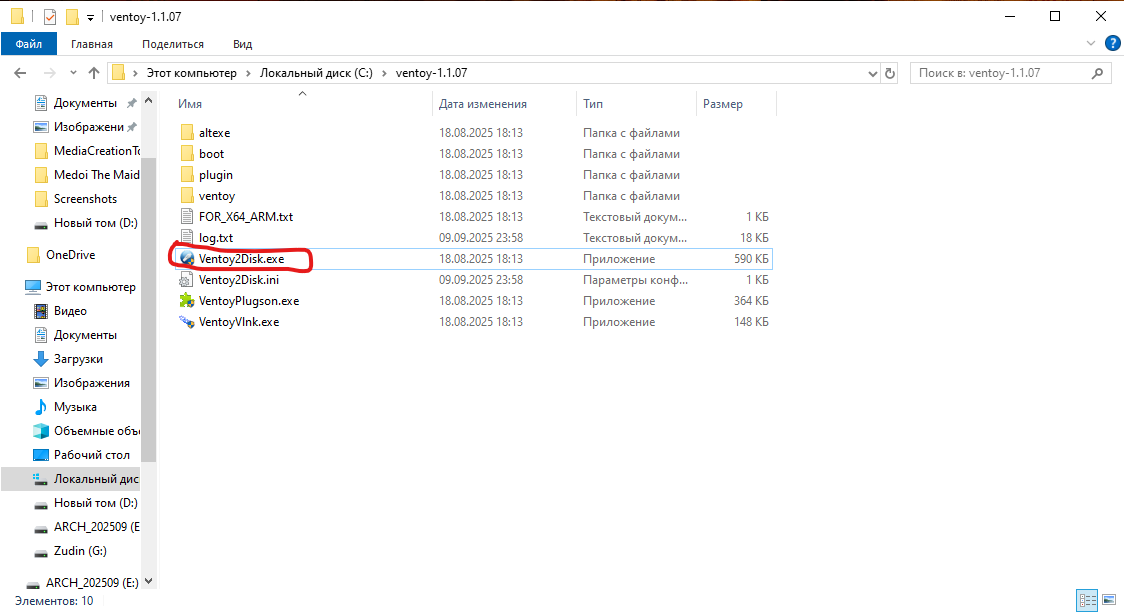Open the Файл menu
The height and width of the screenshot is (612, 1124).
point(29,44)
